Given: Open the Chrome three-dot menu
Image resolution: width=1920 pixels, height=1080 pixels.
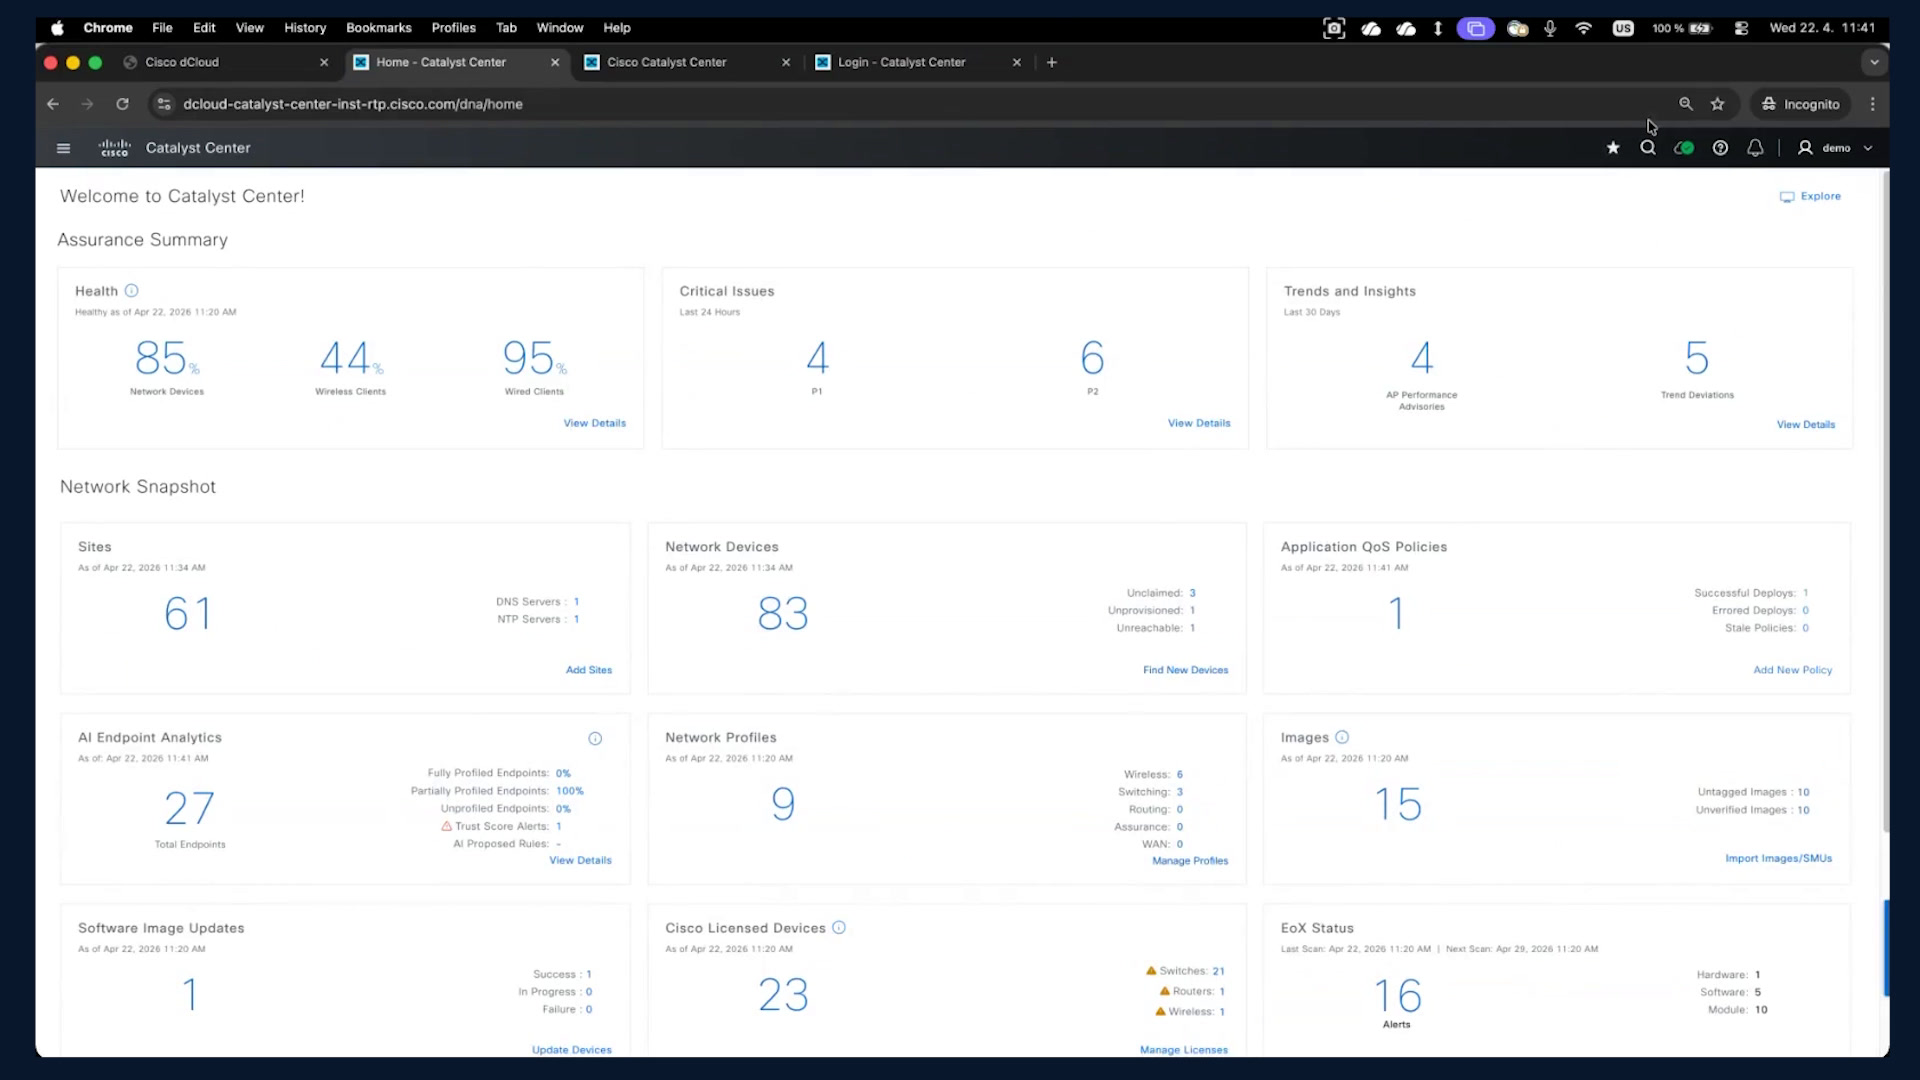Looking at the screenshot, I should pos(1873,104).
